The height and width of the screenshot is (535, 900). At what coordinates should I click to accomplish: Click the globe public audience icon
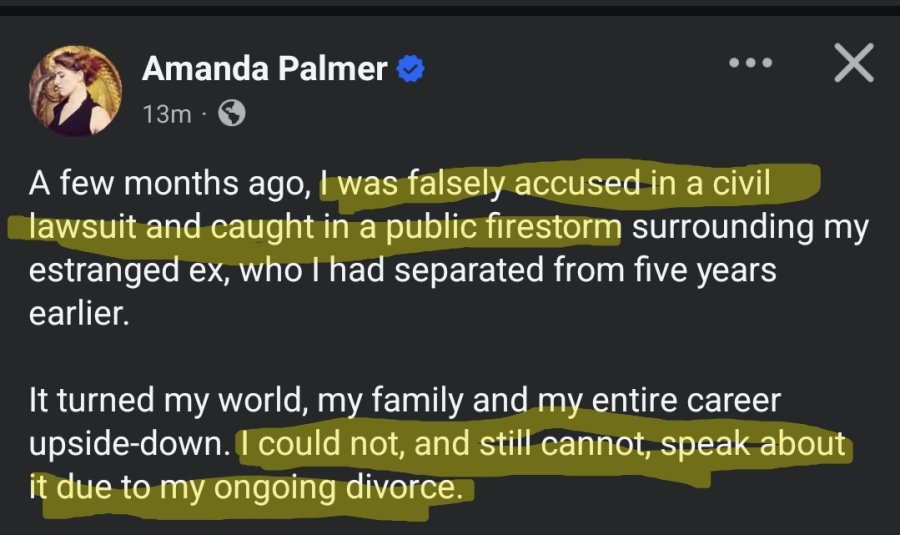pyautogui.click(x=231, y=113)
